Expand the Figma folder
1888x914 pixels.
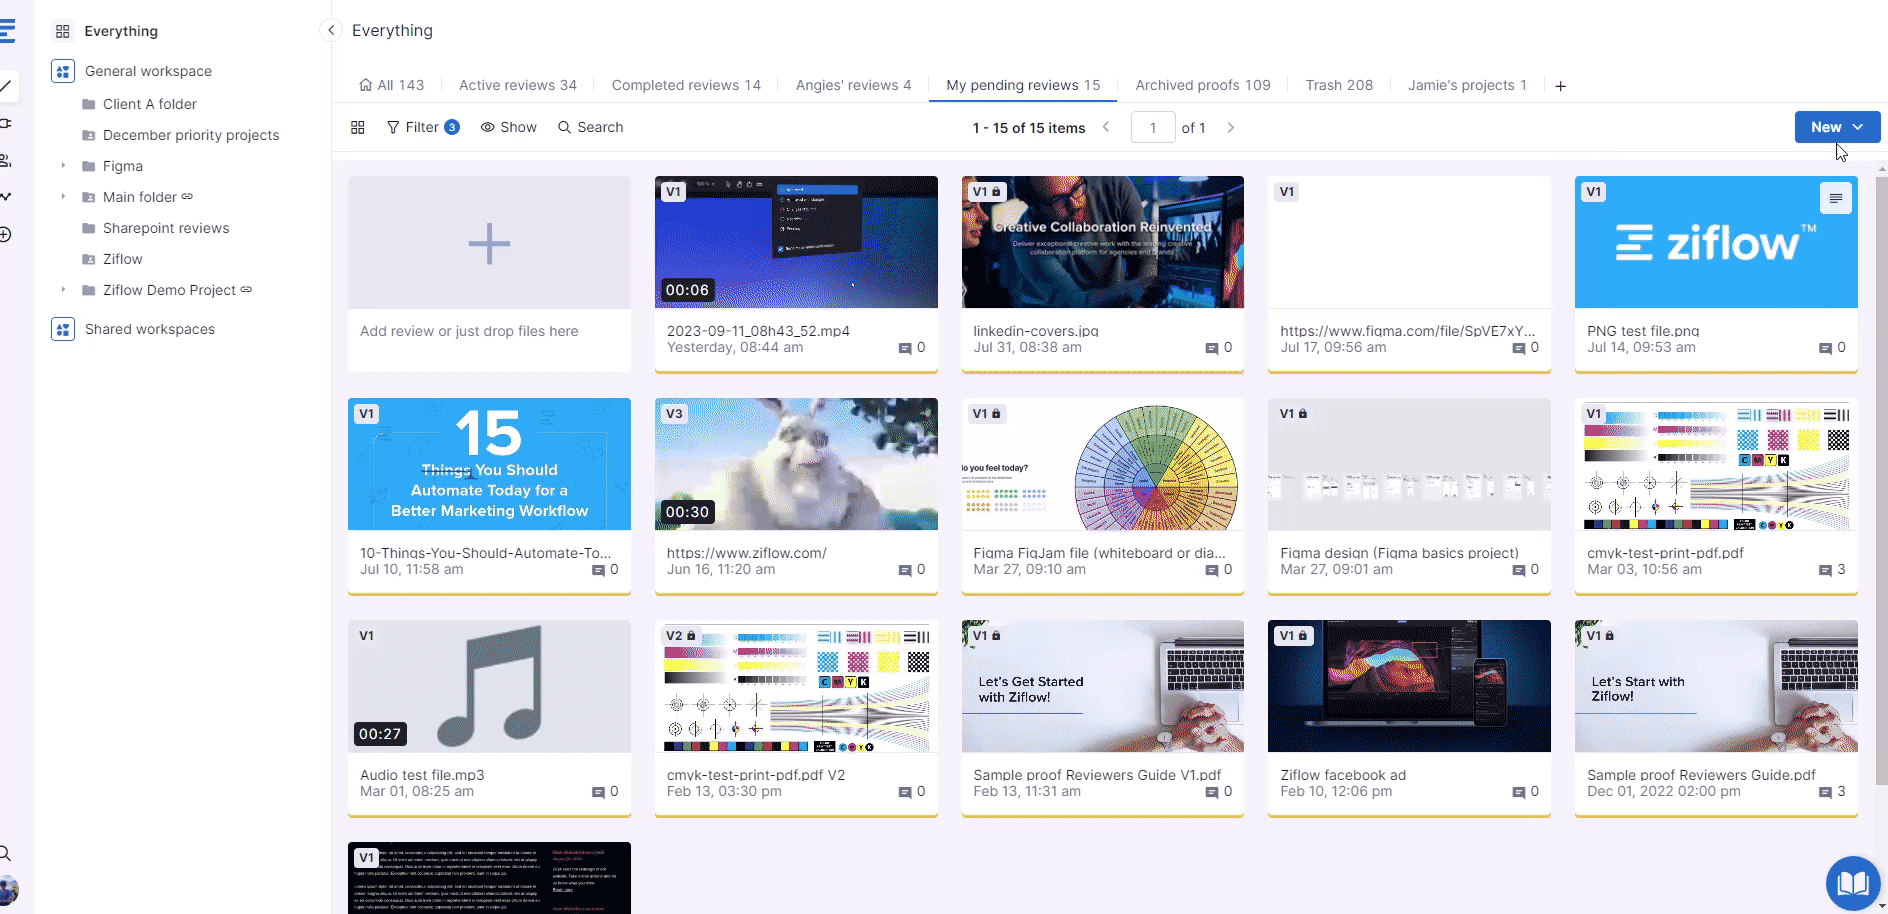pos(63,166)
